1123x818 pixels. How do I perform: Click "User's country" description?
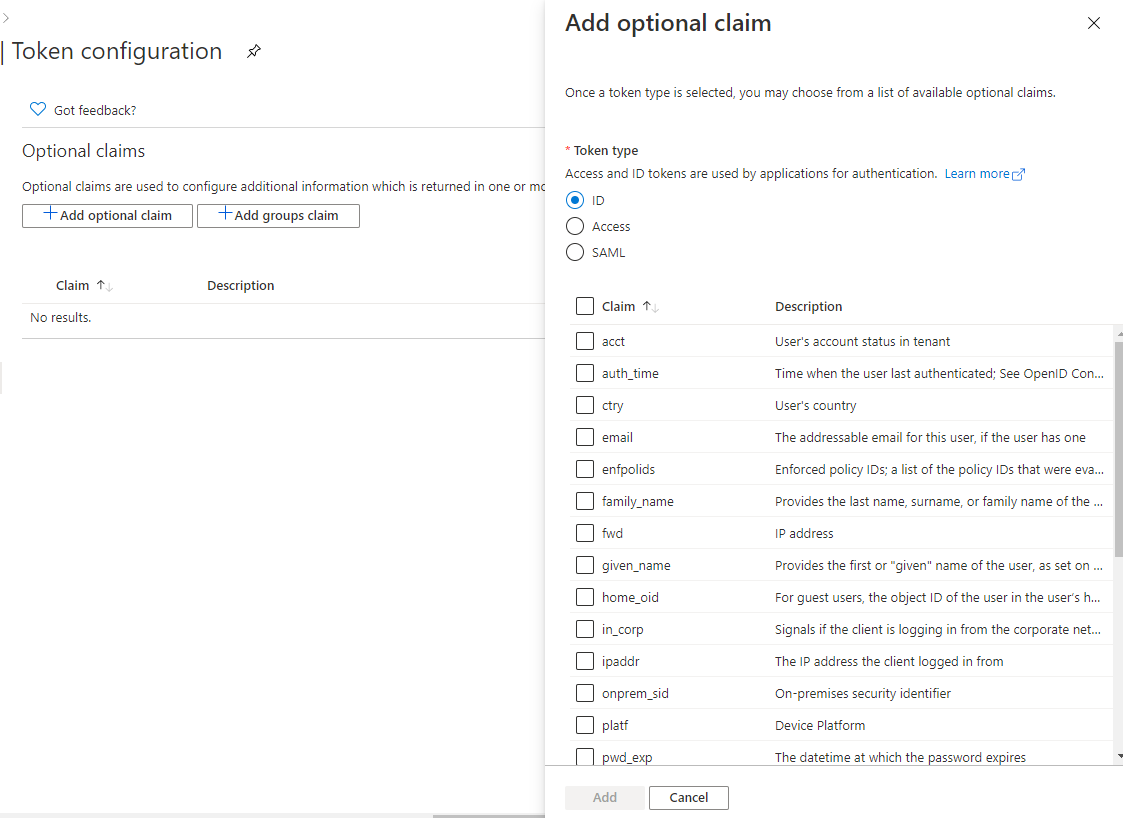(816, 405)
